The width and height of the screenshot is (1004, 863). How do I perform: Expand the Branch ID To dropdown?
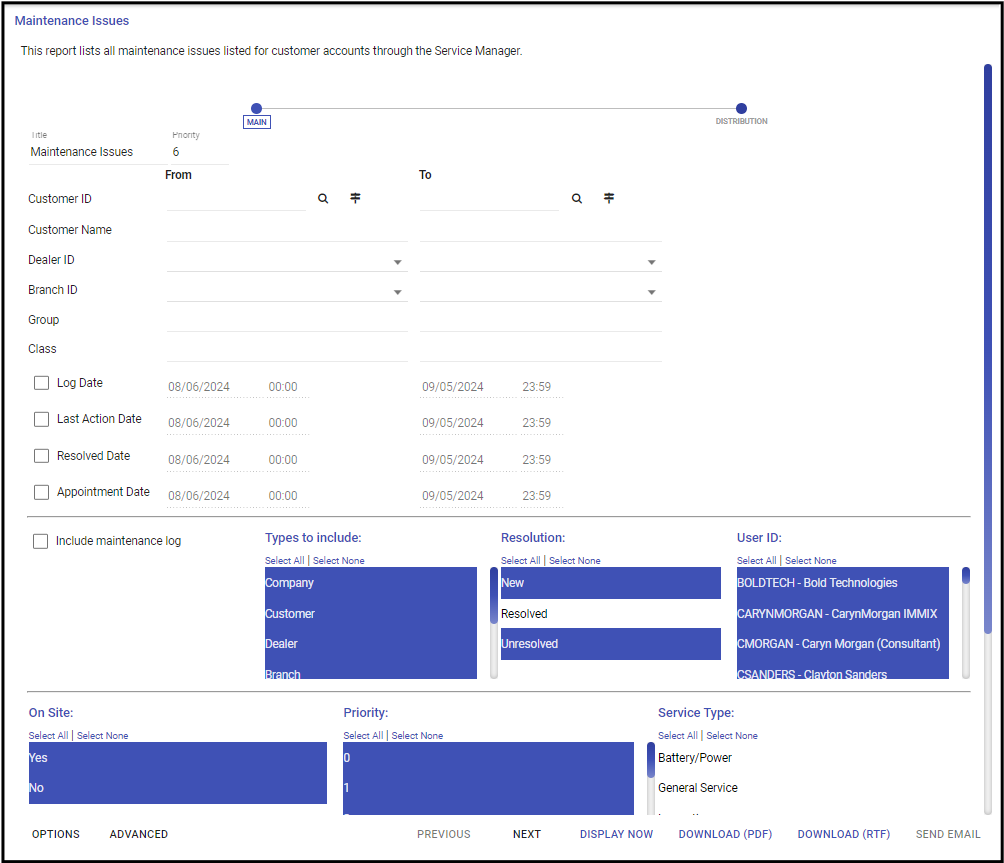tap(651, 293)
